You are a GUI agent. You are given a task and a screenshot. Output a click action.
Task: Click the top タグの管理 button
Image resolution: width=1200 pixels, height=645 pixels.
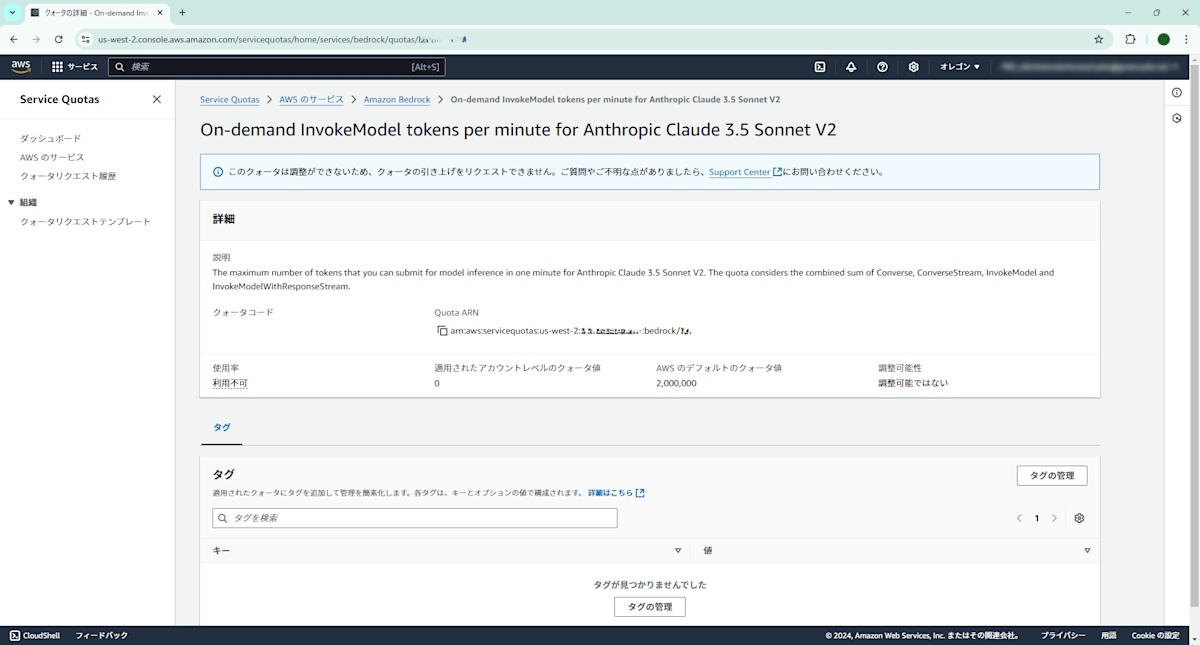pos(1052,476)
